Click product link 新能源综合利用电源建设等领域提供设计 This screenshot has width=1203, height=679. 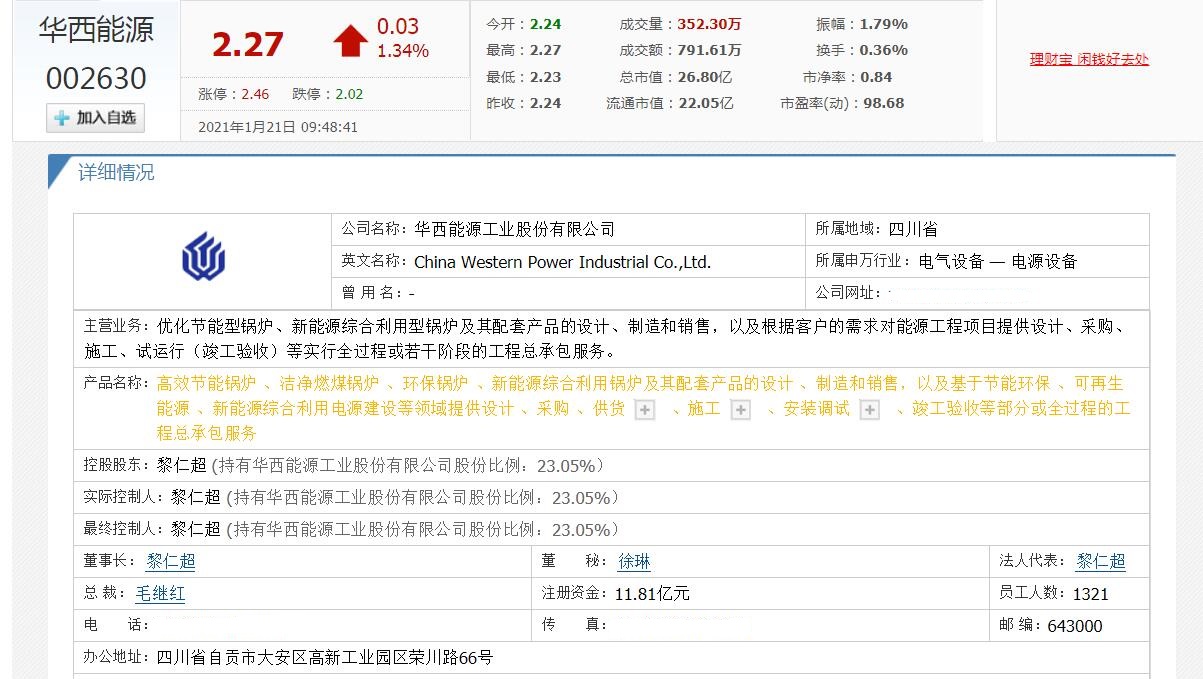pyautogui.click(x=363, y=408)
